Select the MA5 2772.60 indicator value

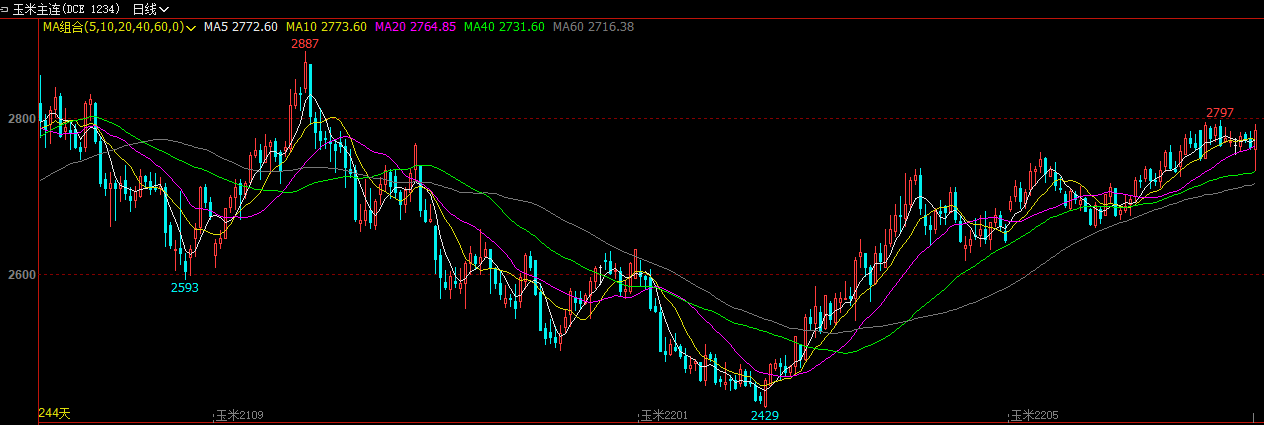241,27
